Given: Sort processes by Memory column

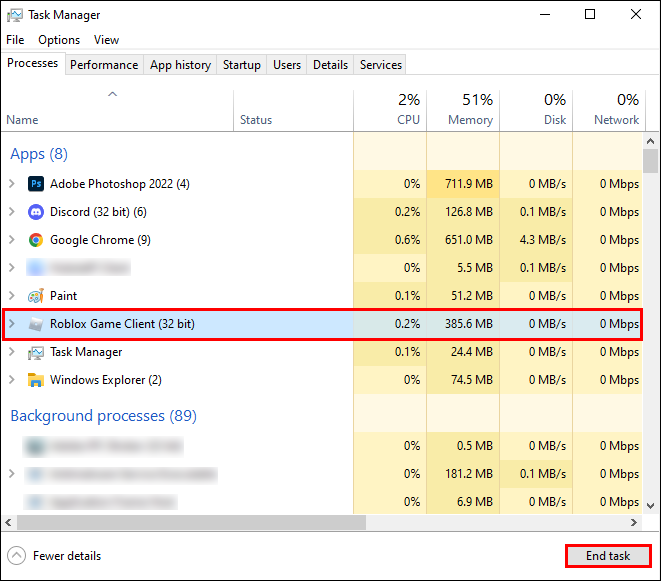Looking at the screenshot, I should [x=463, y=110].
